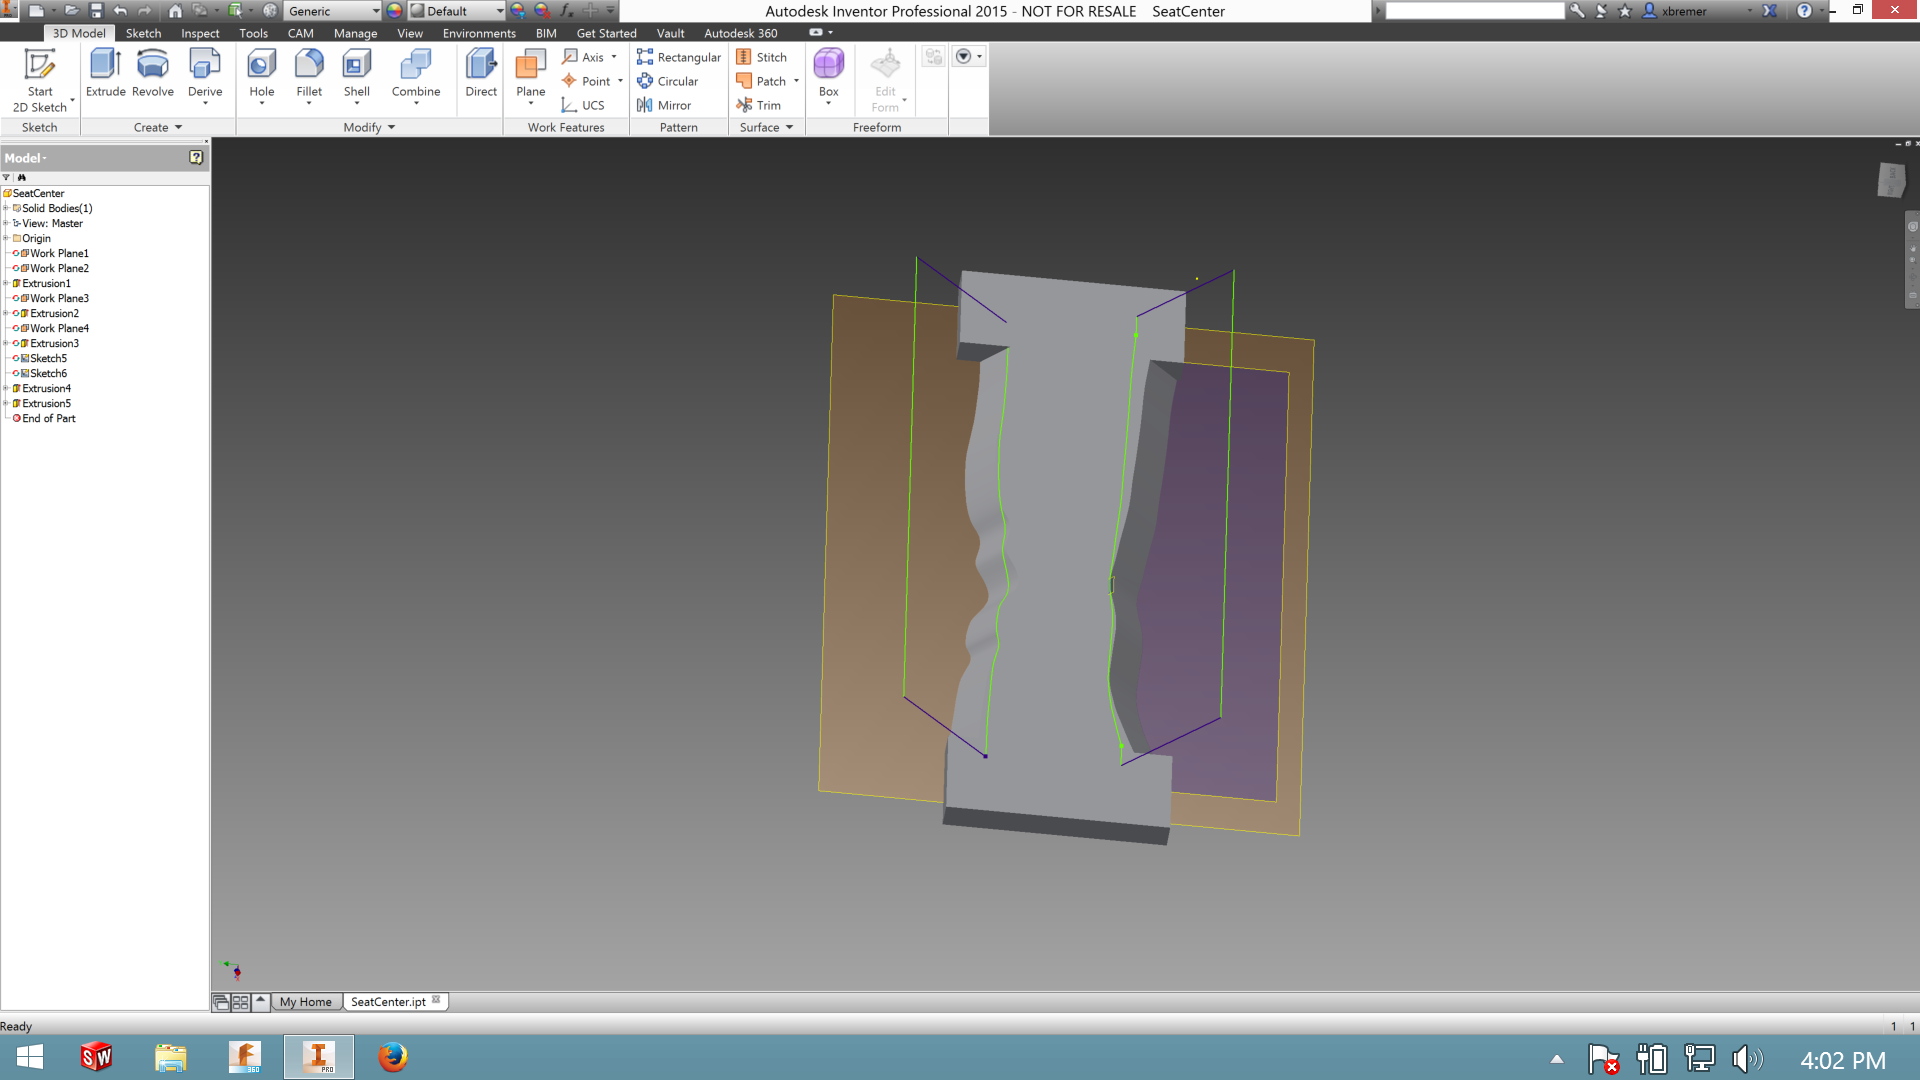This screenshot has height=1080, width=1920.
Task: Switch to the My Home document tab
Action: coord(306,1001)
